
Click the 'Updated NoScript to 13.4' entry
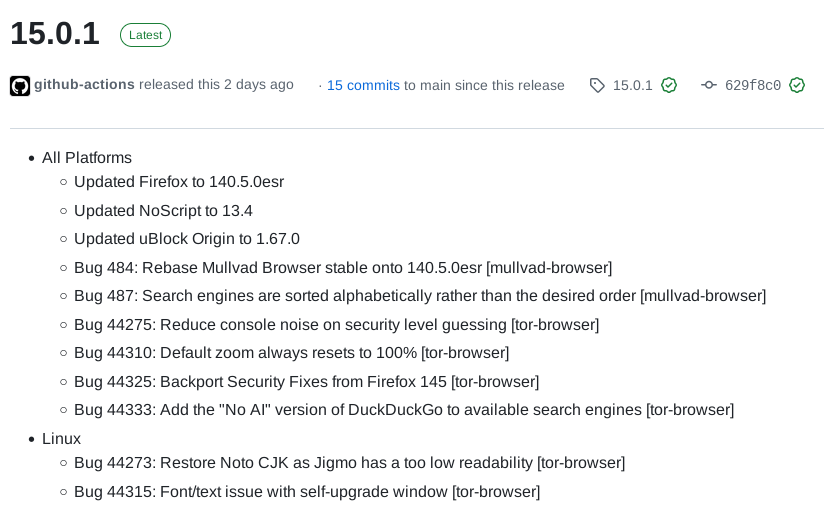point(163,211)
